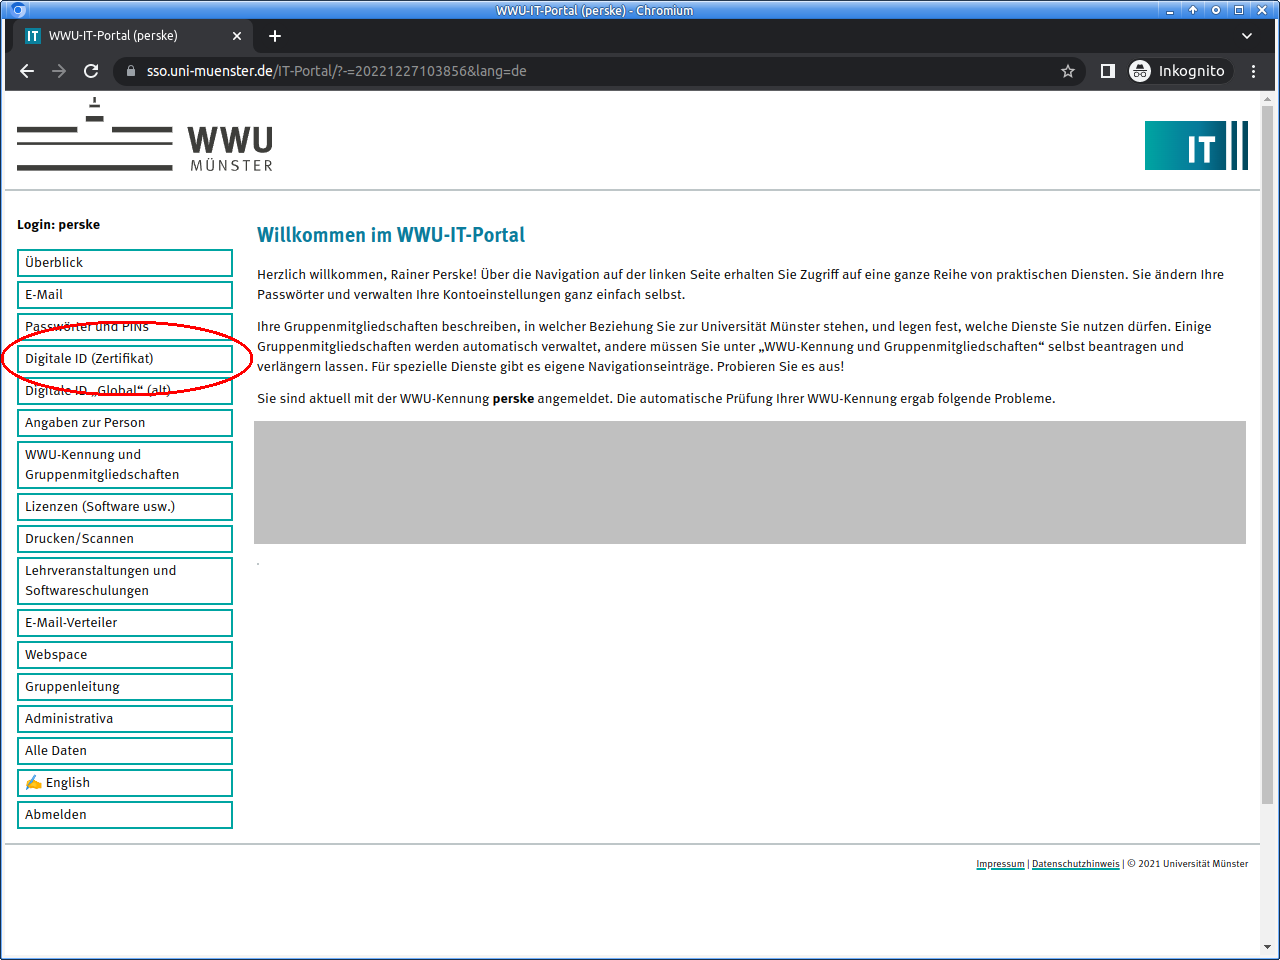1280x960 pixels.
Task: Close the WWU-IT-Portal tab
Action: pos(237,36)
